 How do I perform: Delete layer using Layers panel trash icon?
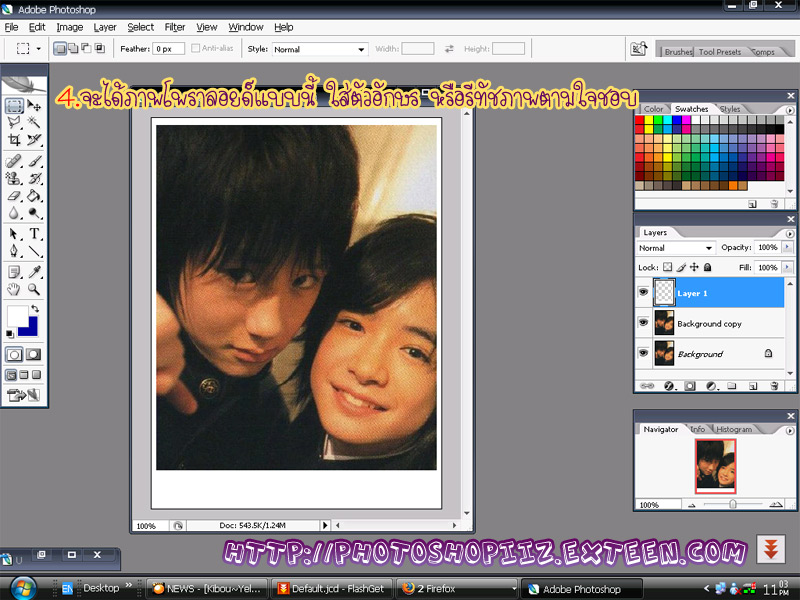click(x=774, y=386)
